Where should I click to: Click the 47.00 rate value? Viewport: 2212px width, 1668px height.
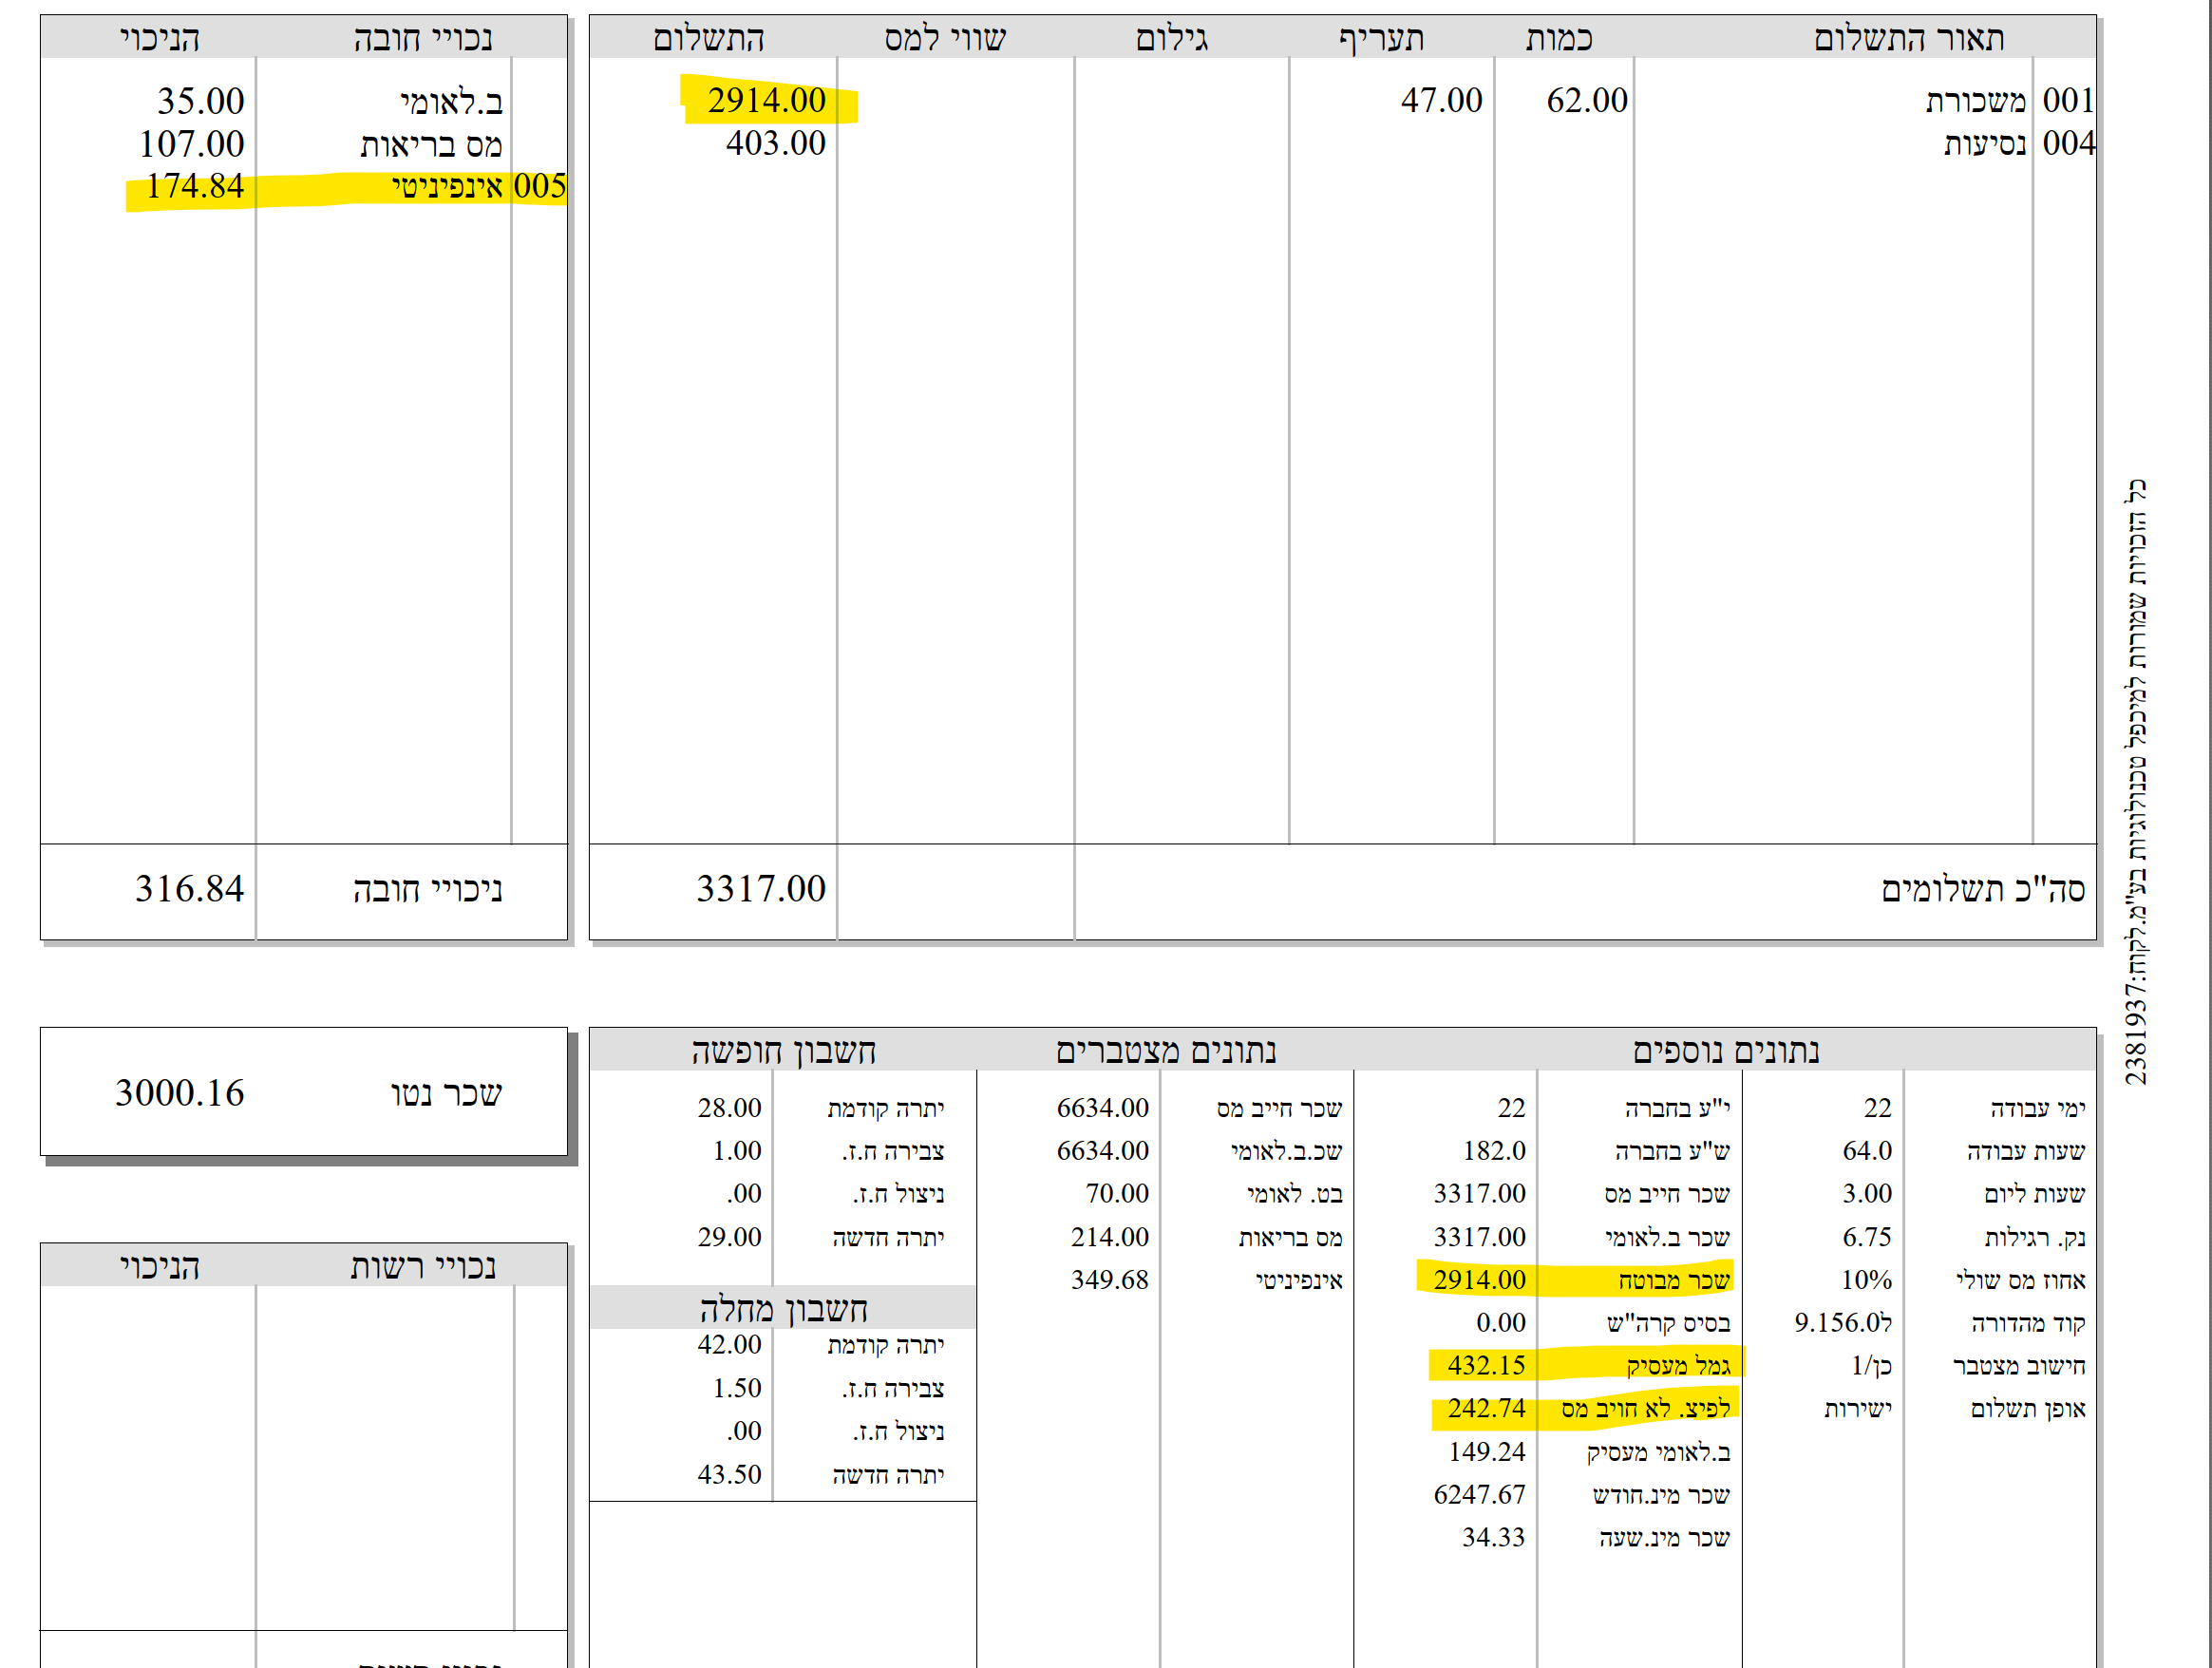(1440, 100)
